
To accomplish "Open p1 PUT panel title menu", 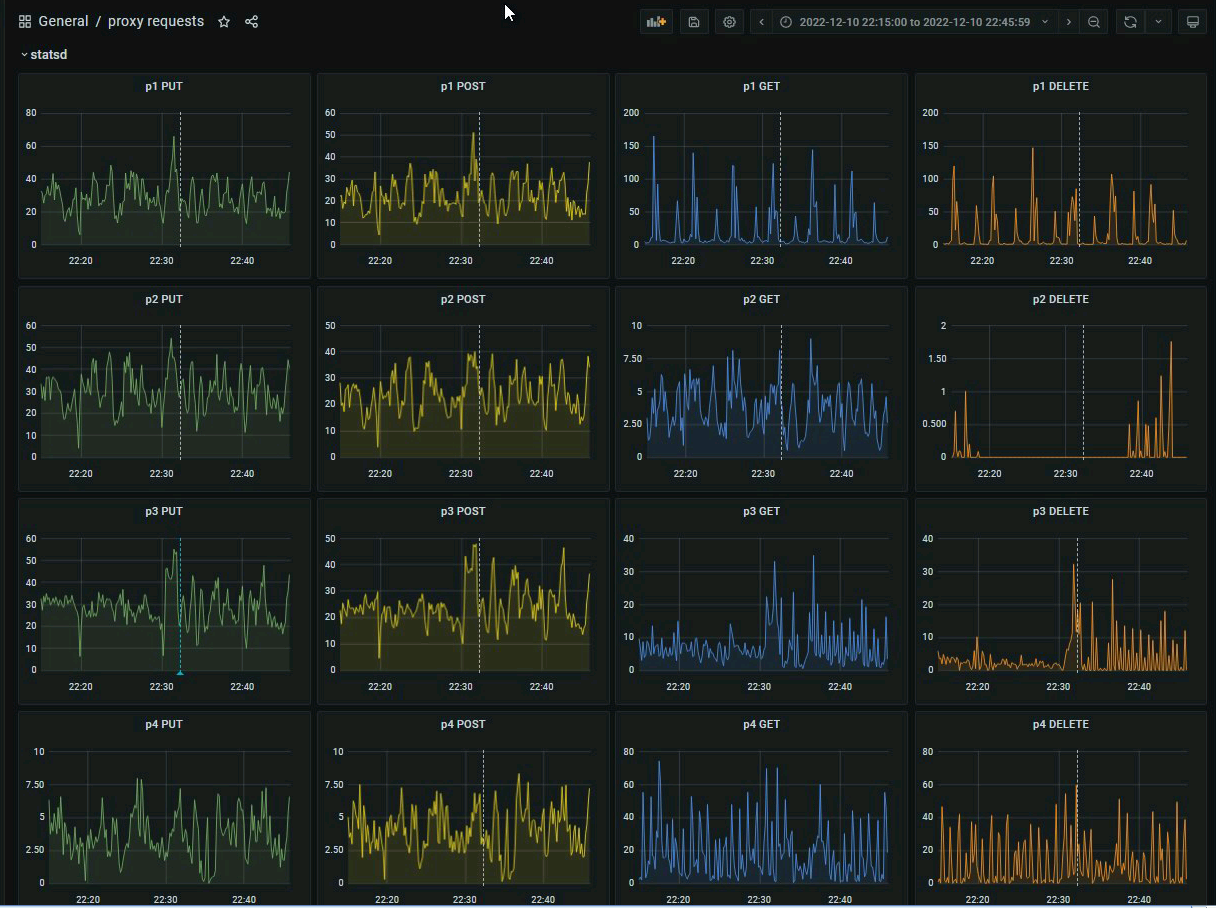I will [x=164, y=86].
